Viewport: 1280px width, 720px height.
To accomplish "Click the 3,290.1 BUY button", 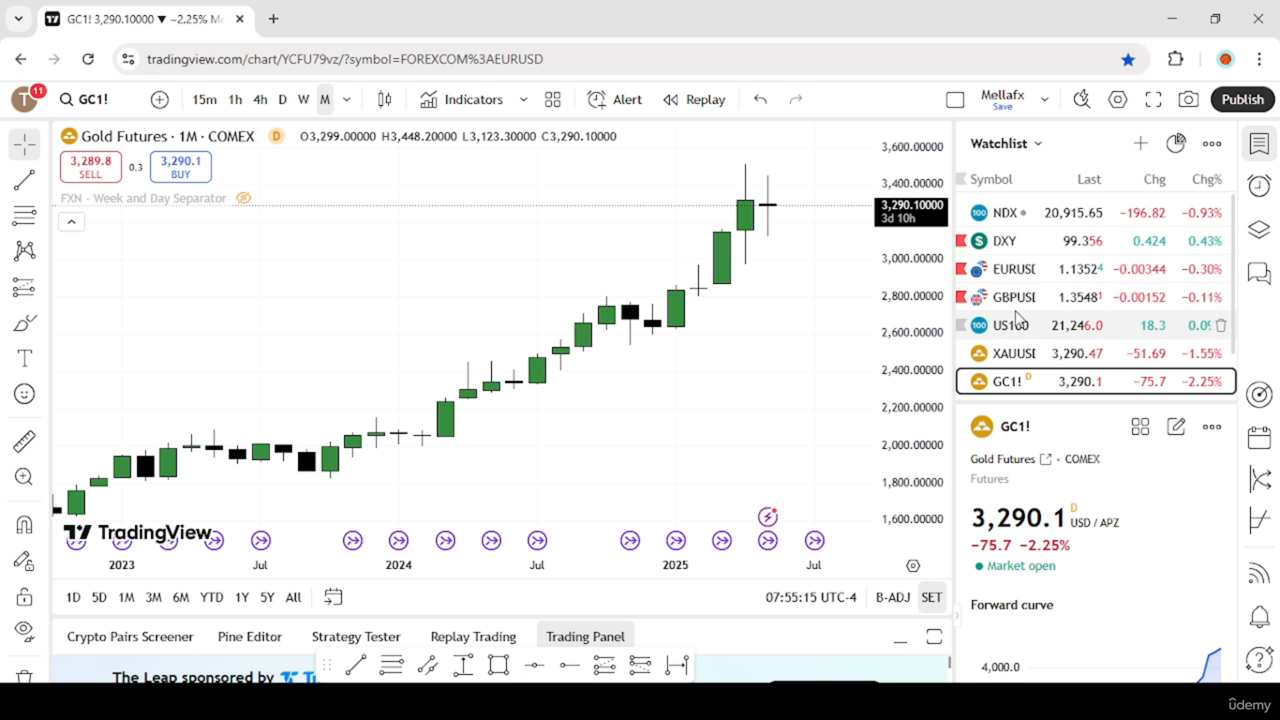I will pos(180,167).
